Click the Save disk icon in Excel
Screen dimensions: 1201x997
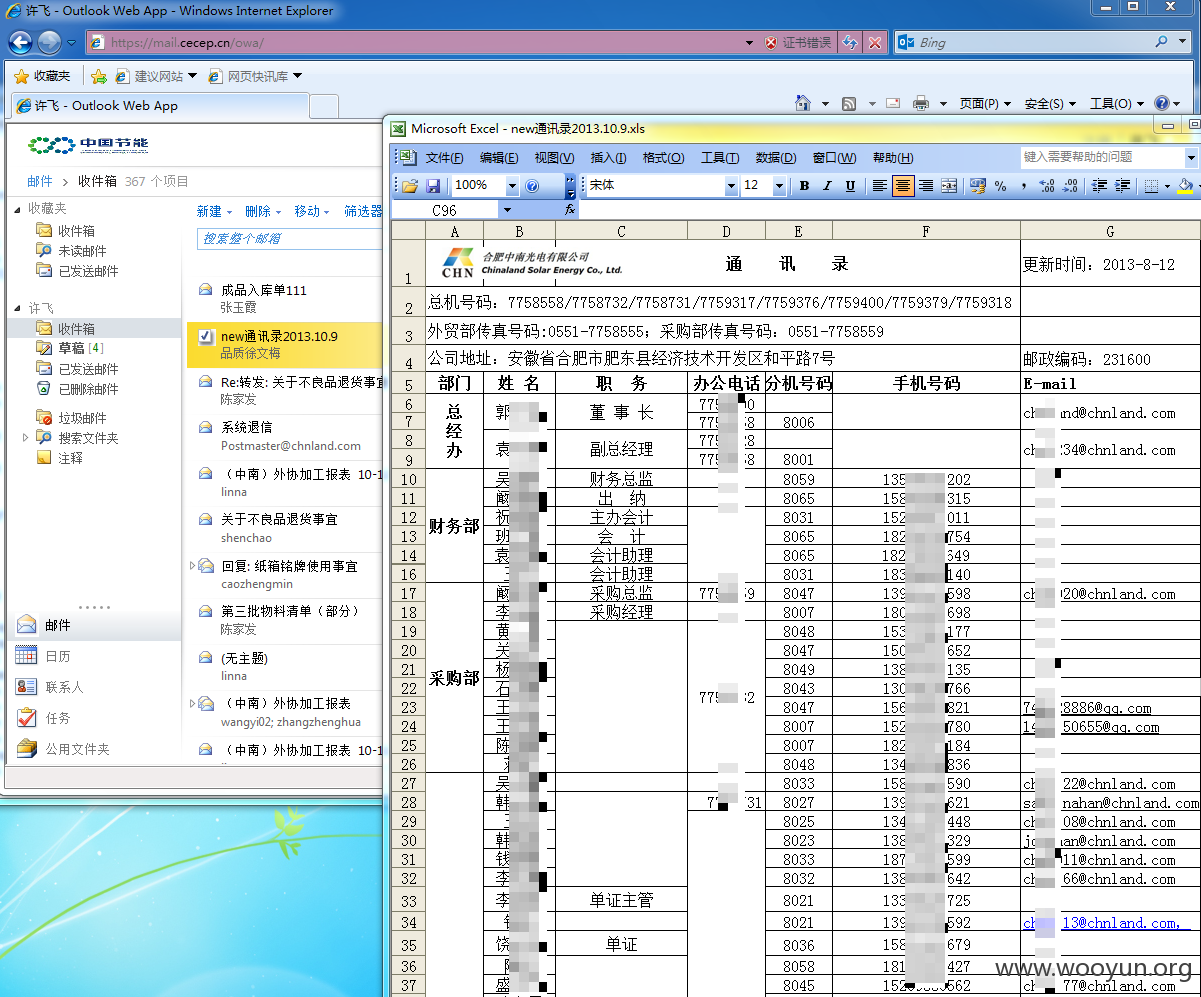pos(433,186)
